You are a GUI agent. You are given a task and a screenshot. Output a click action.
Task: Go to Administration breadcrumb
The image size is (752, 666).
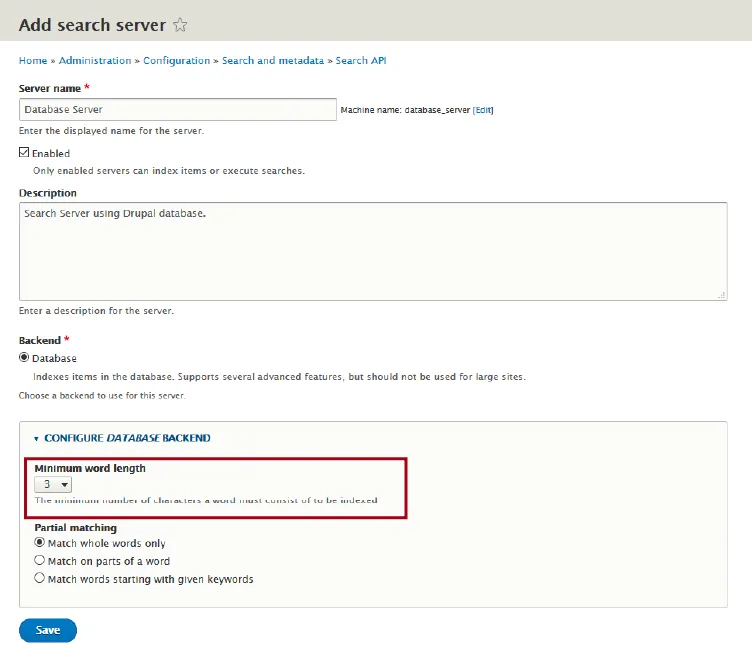click(95, 61)
